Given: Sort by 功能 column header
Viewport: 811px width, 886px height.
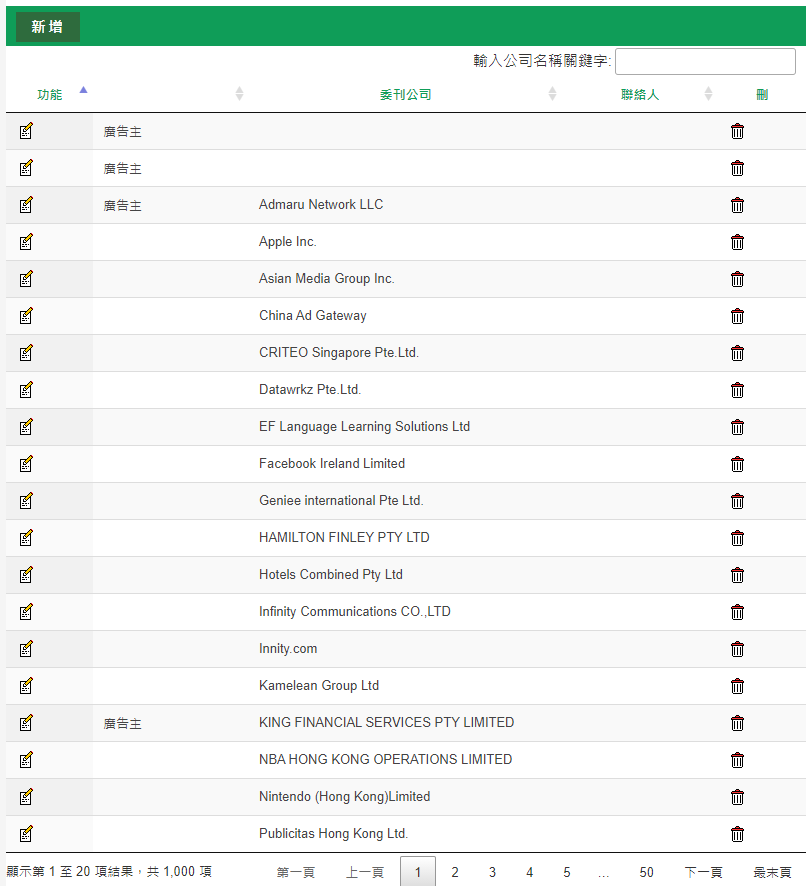Looking at the screenshot, I should point(50,94).
